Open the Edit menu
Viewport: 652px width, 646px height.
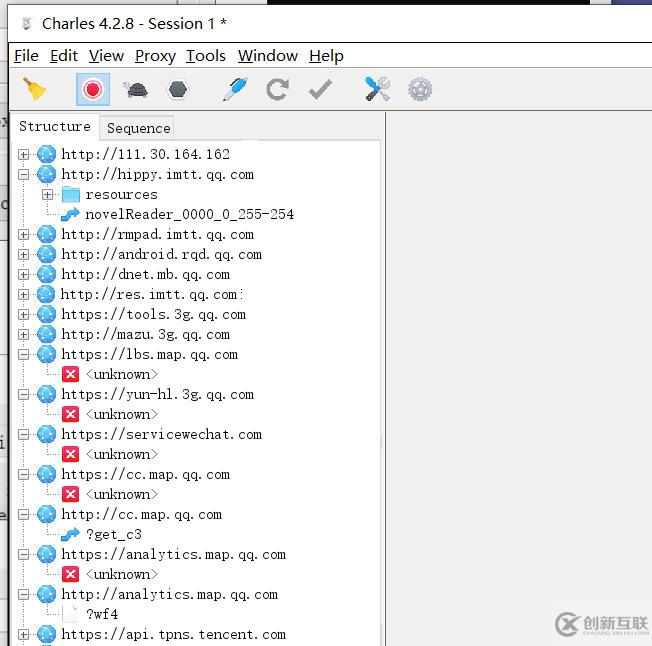[x=64, y=56]
